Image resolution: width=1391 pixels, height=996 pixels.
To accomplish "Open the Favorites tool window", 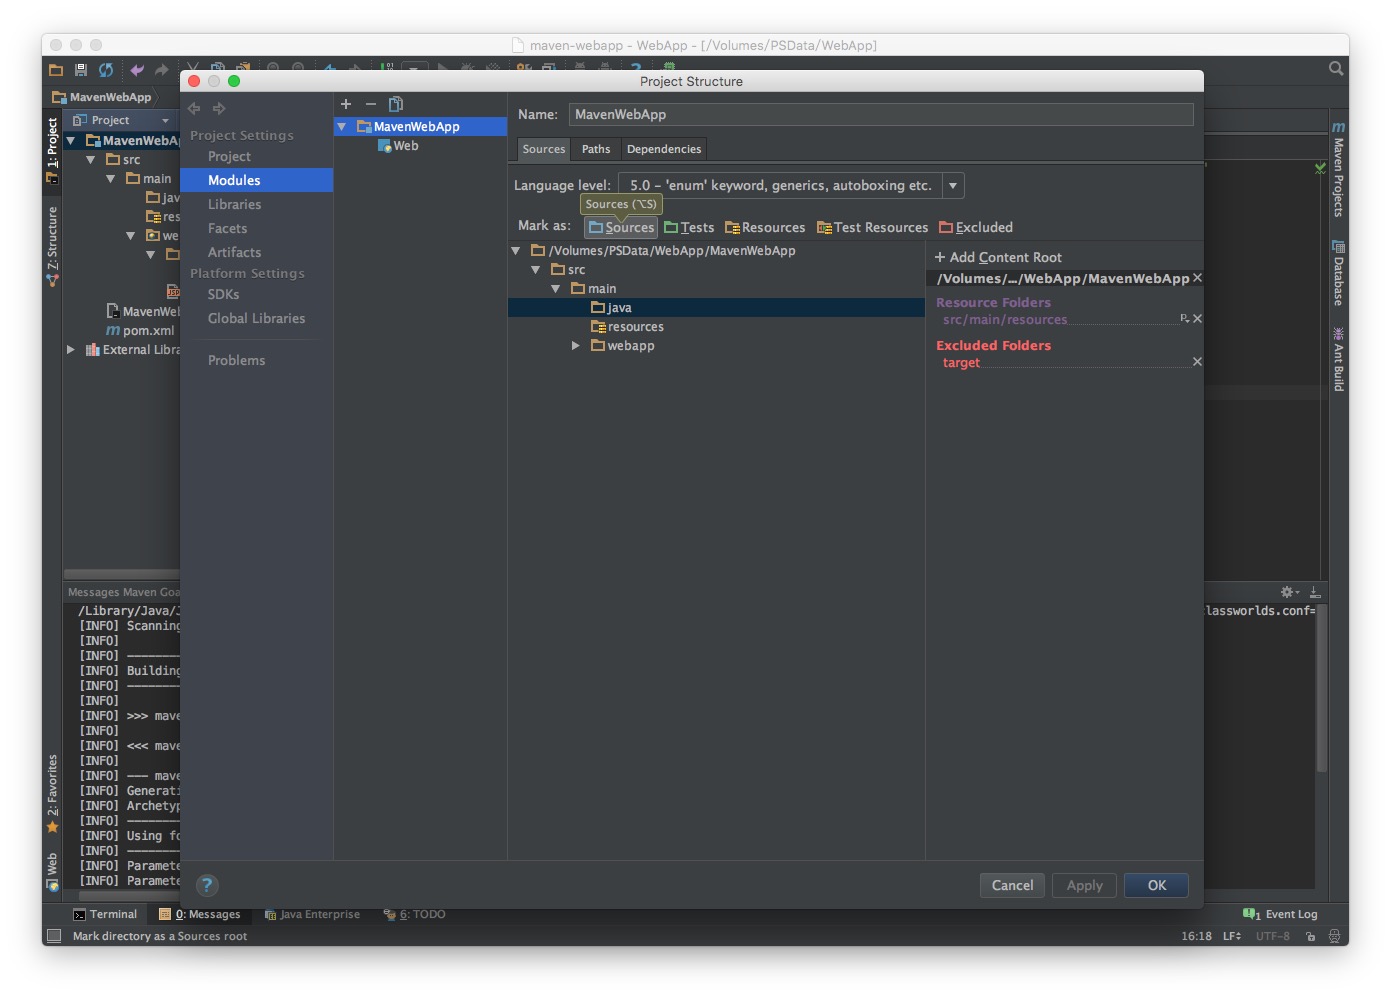I will 52,794.
